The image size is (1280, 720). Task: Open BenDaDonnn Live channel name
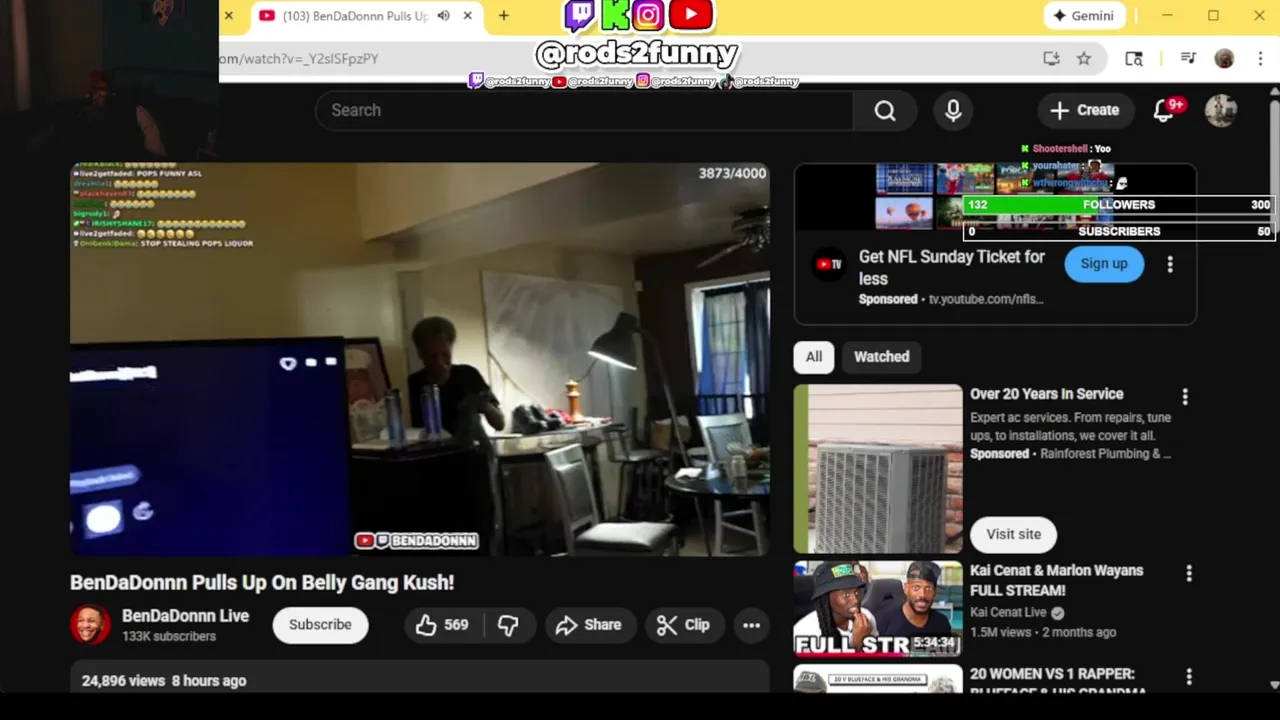[x=185, y=616]
